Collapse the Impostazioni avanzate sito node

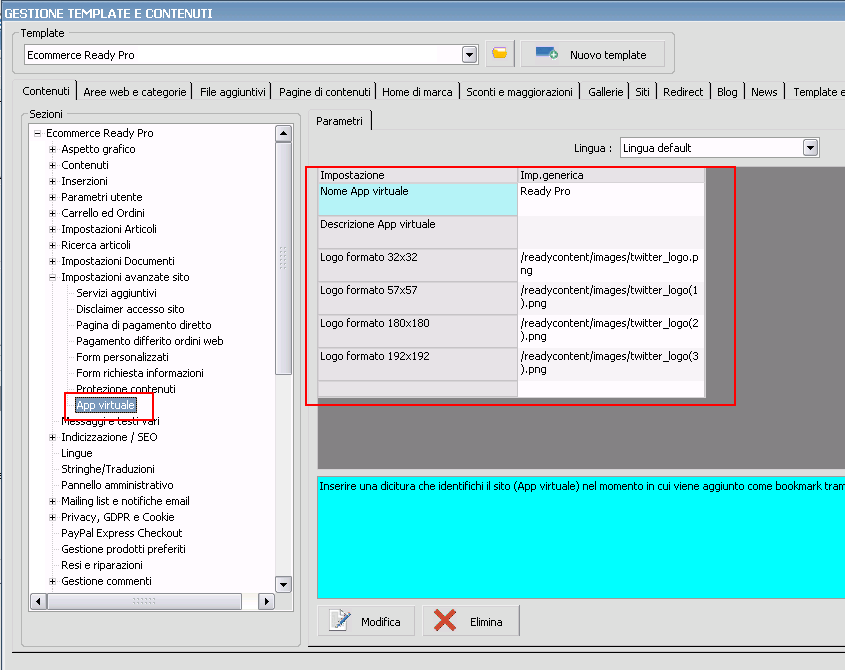[x=52, y=277]
